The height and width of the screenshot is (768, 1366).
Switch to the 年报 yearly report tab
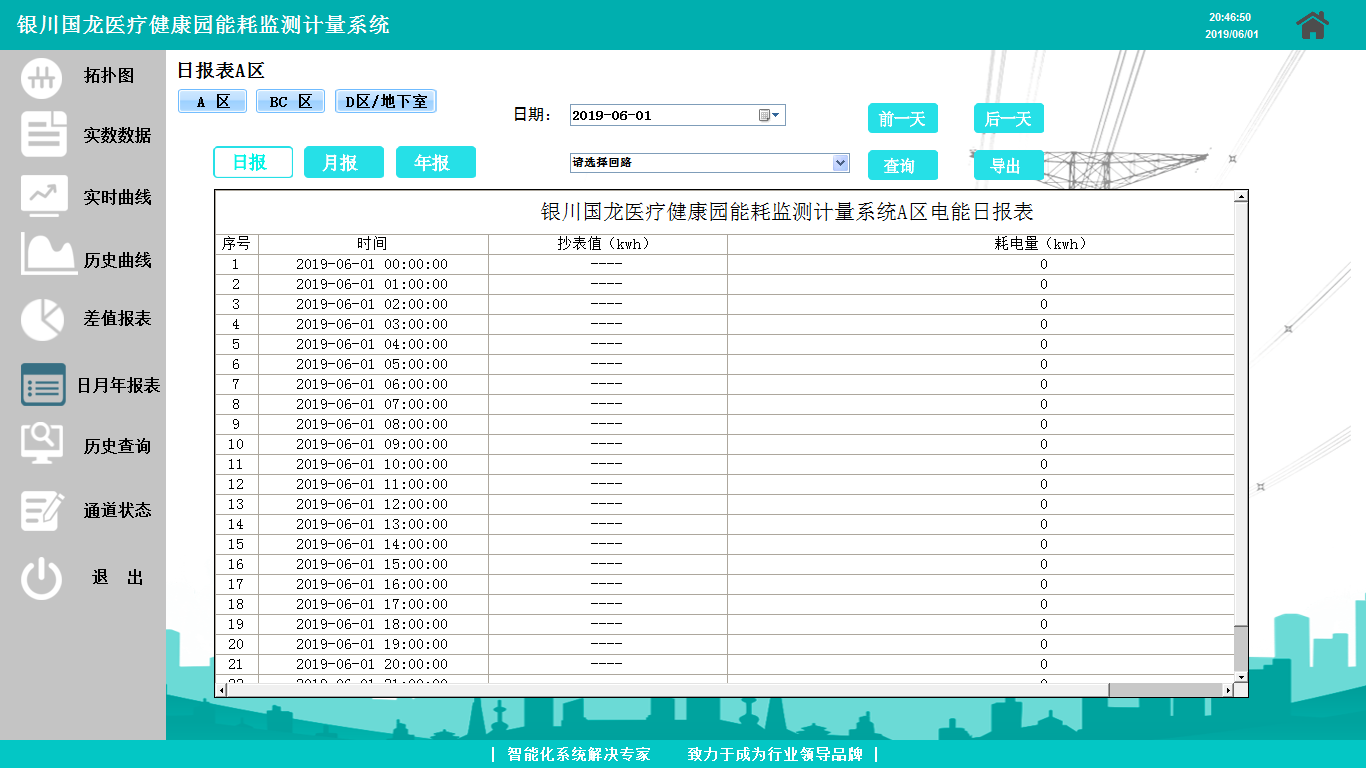(x=435, y=162)
